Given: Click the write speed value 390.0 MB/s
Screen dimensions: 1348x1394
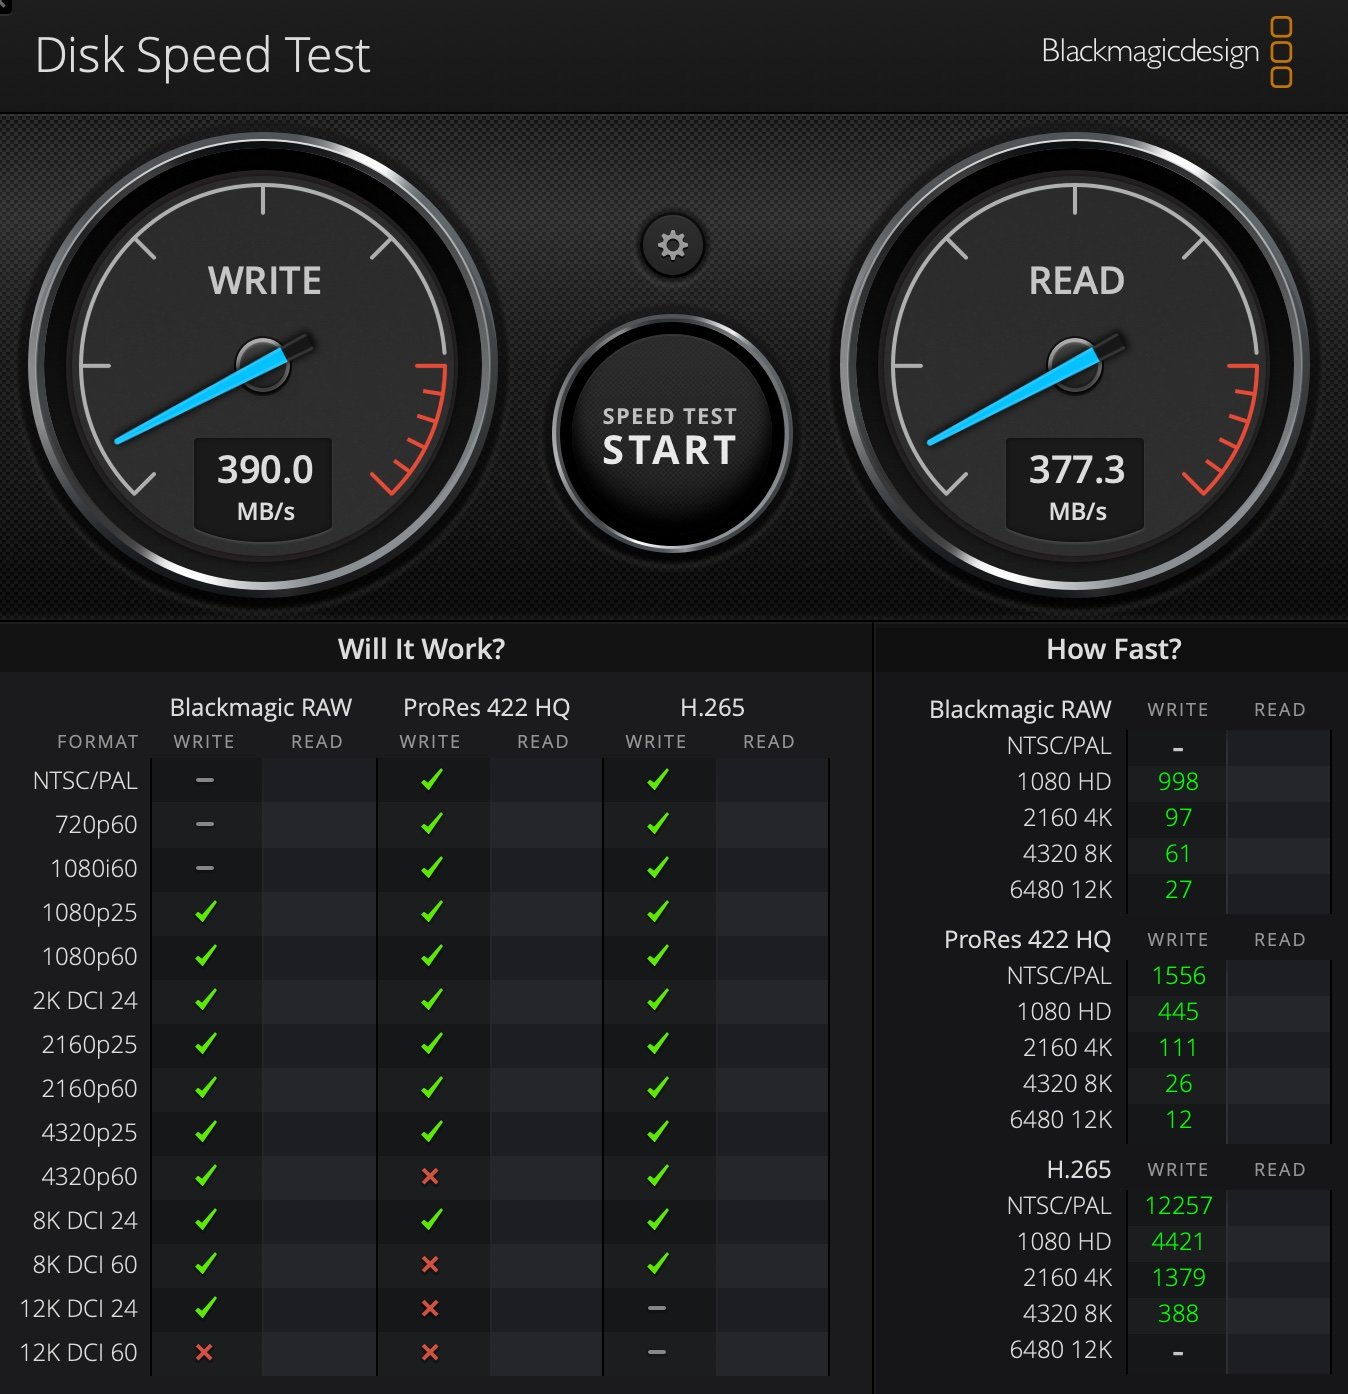Looking at the screenshot, I should click(x=265, y=488).
